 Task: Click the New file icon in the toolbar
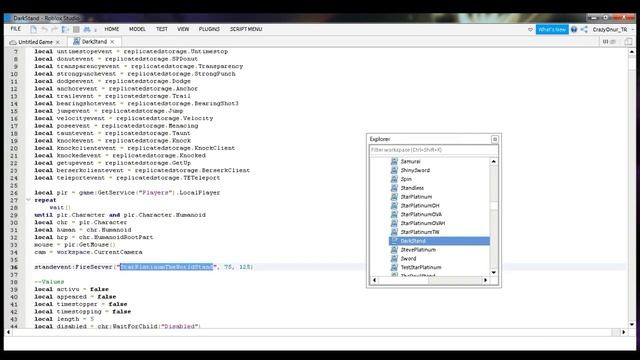pos(33,29)
